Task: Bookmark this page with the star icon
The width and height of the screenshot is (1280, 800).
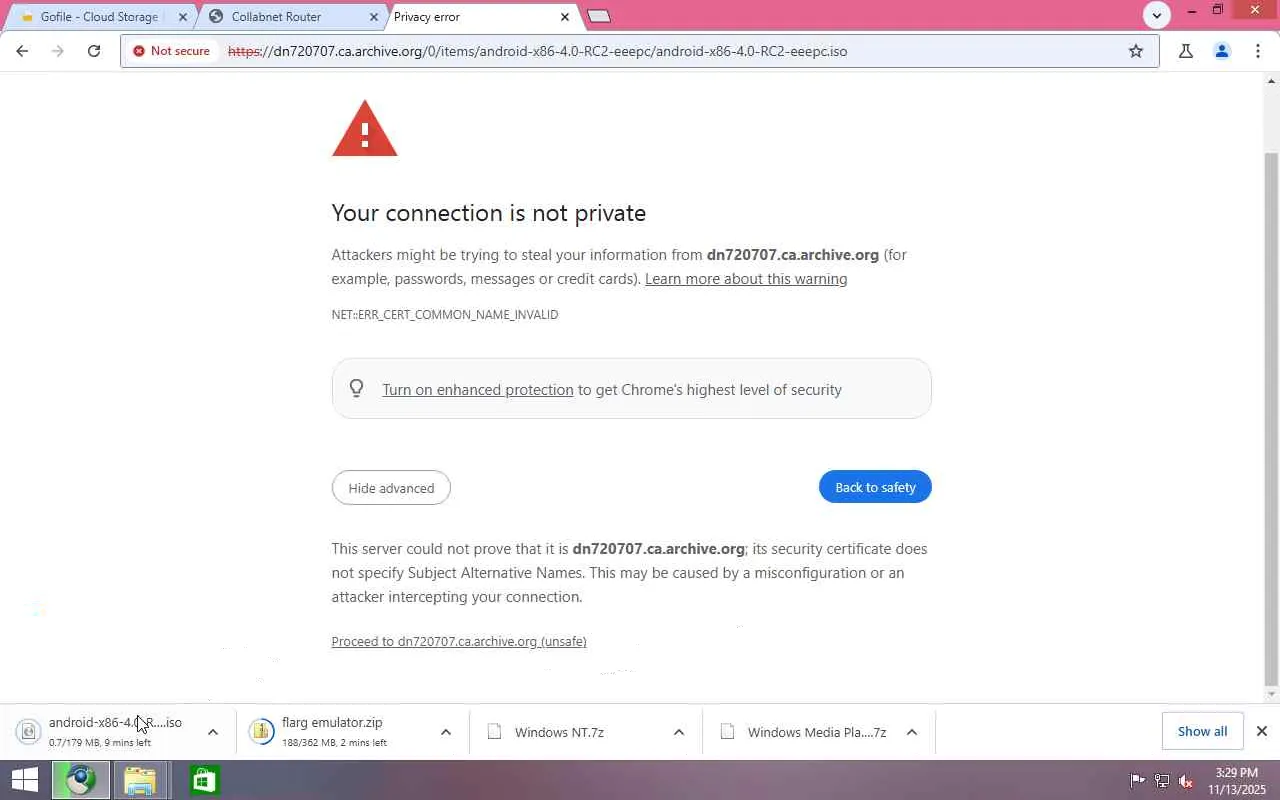Action: point(1136,51)
